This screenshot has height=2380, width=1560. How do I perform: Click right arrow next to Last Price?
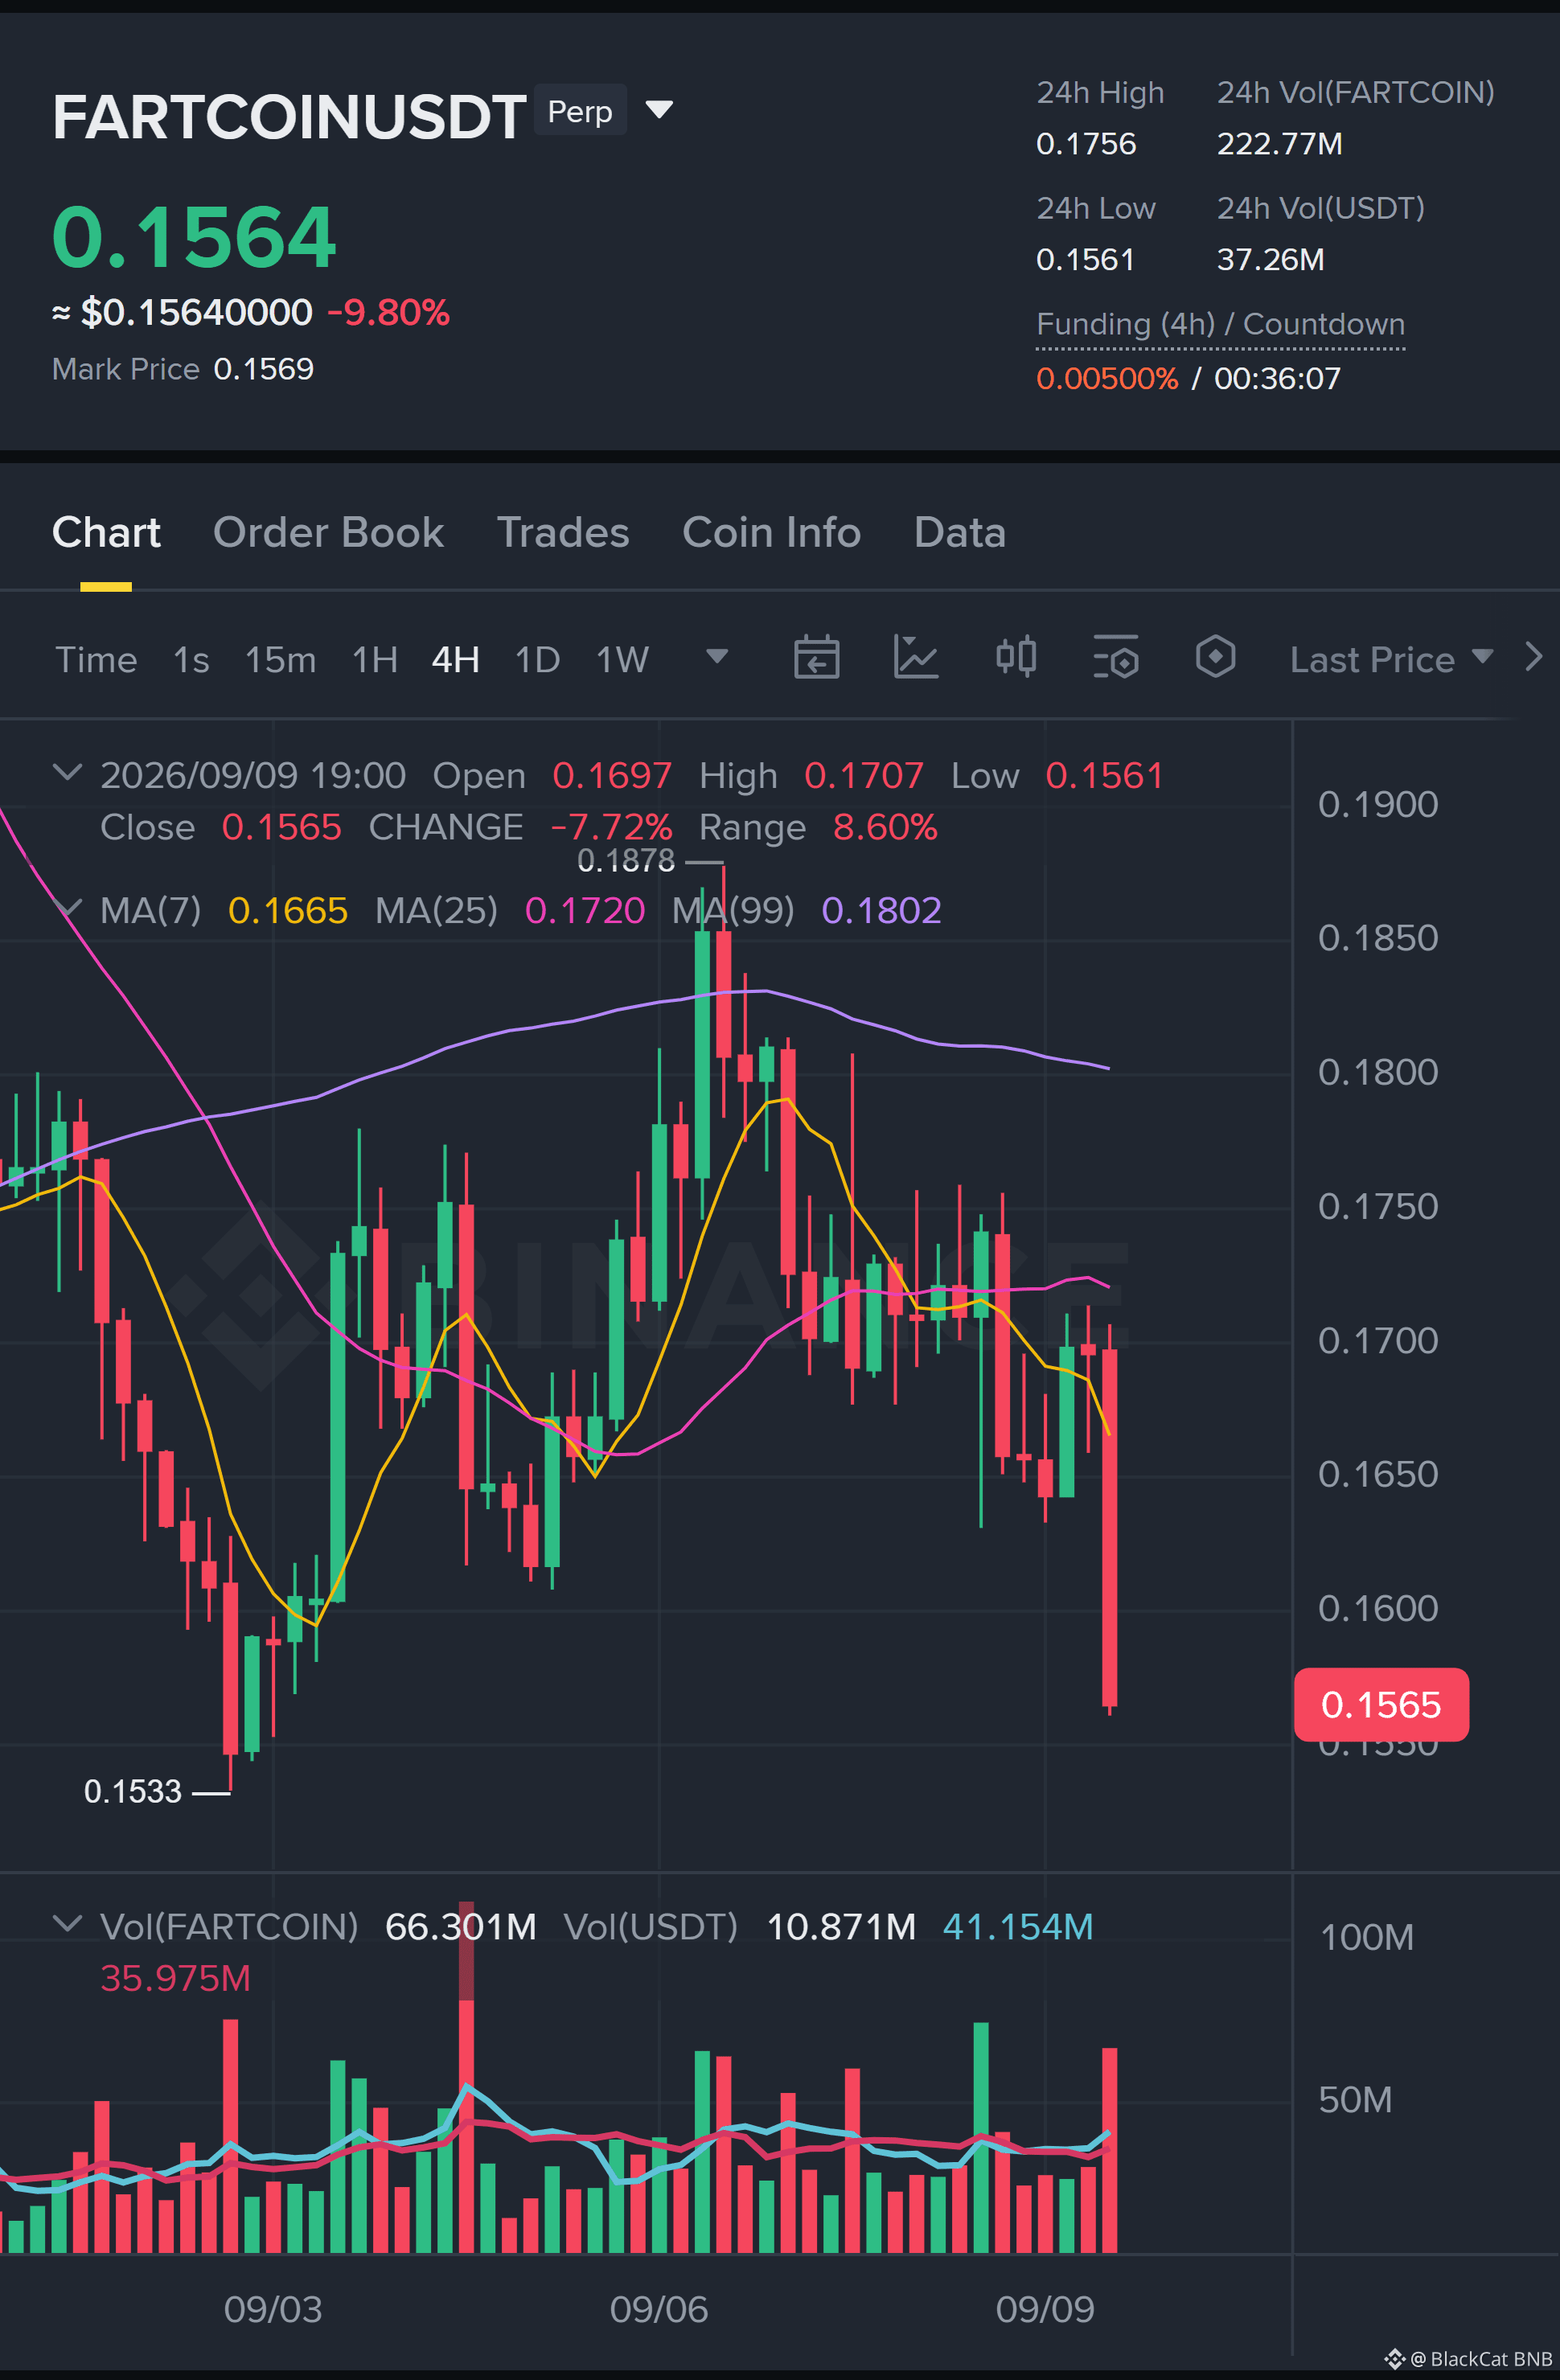1533,658
